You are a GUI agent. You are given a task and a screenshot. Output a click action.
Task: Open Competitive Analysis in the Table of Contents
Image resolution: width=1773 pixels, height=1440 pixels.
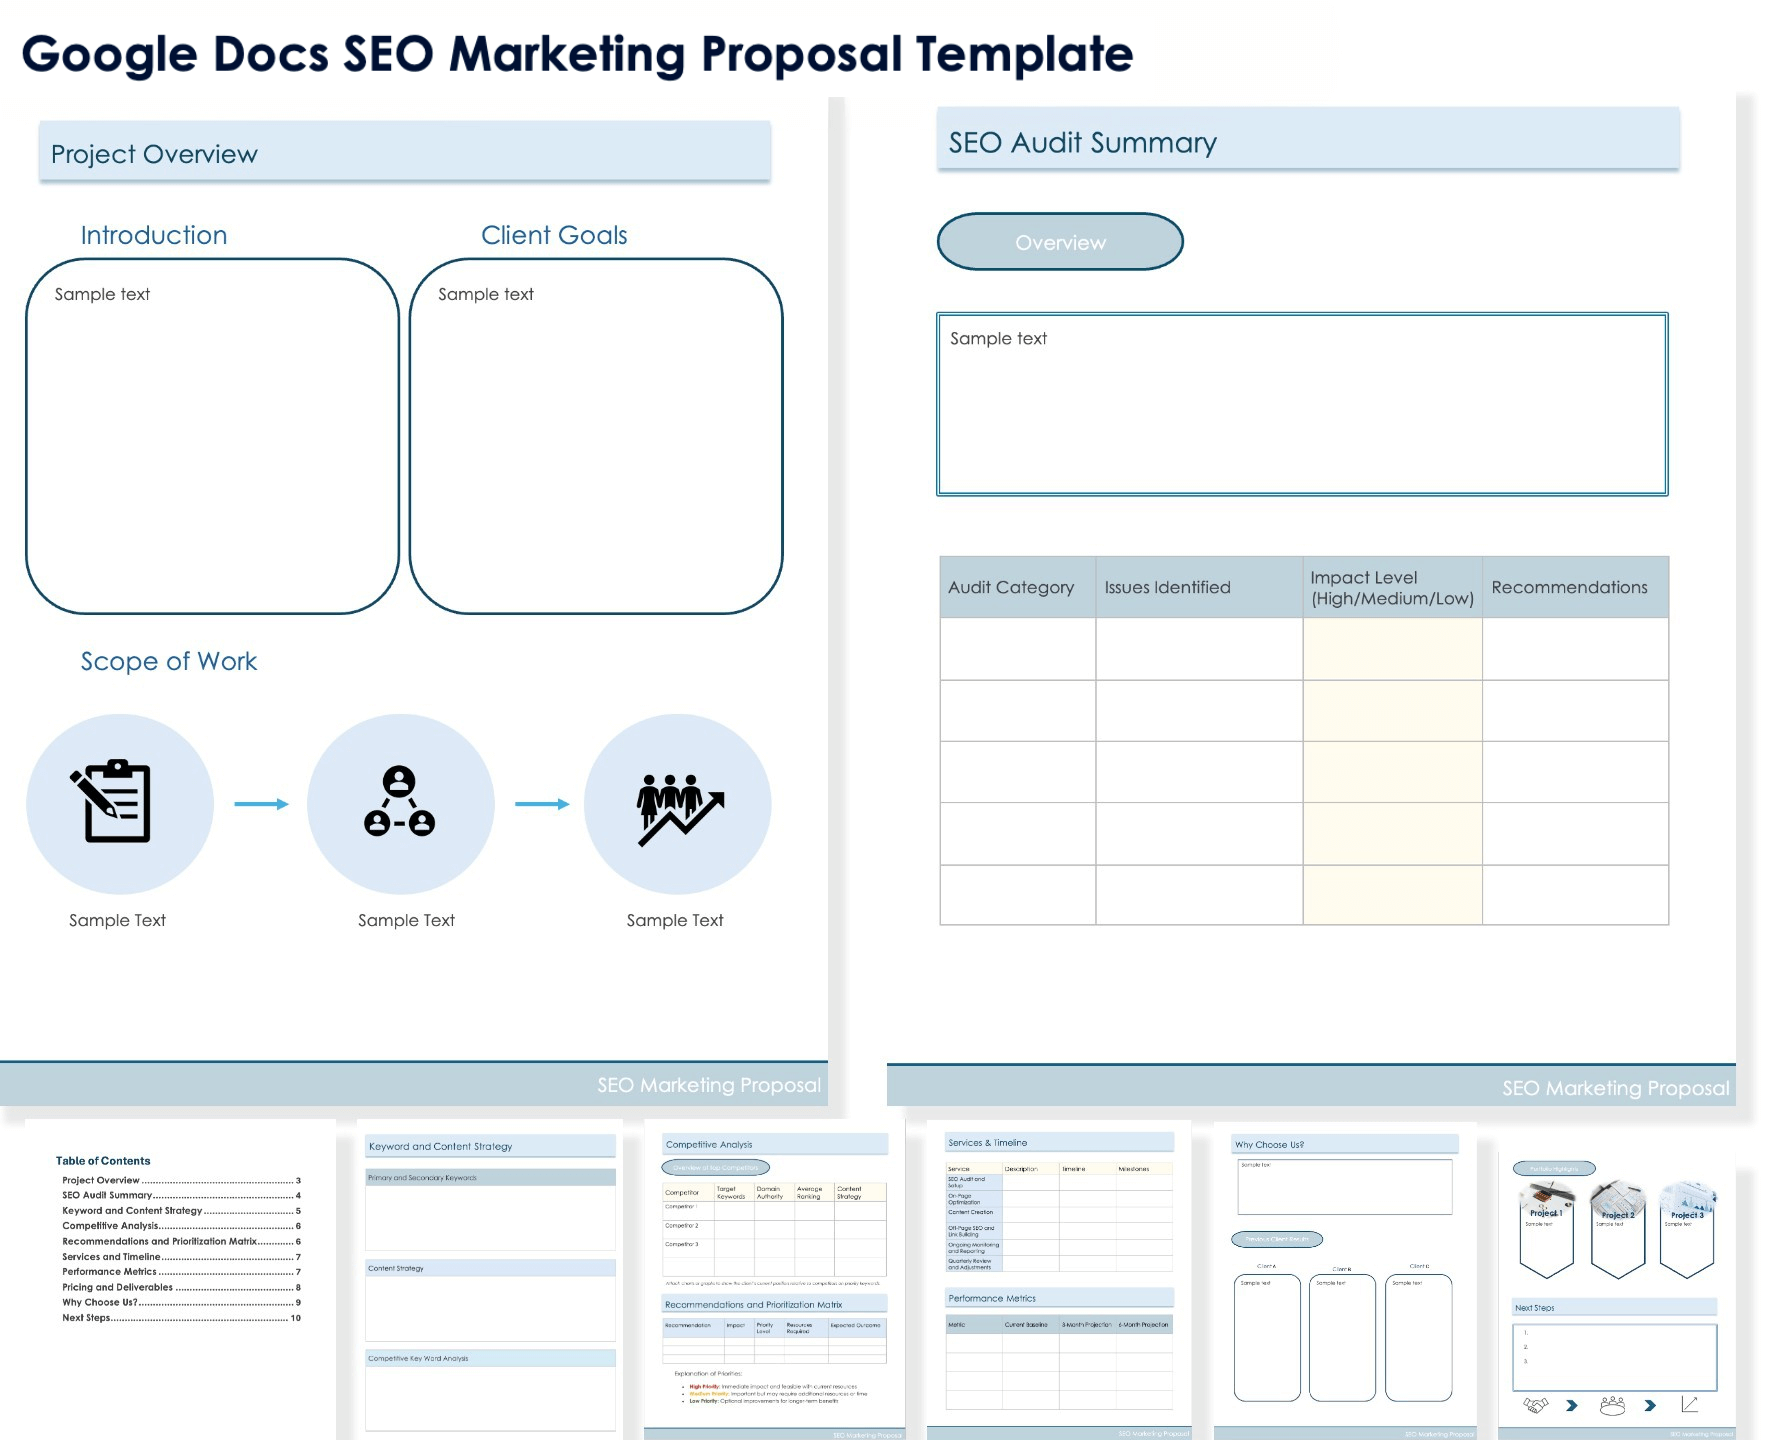coord(181,1225)
